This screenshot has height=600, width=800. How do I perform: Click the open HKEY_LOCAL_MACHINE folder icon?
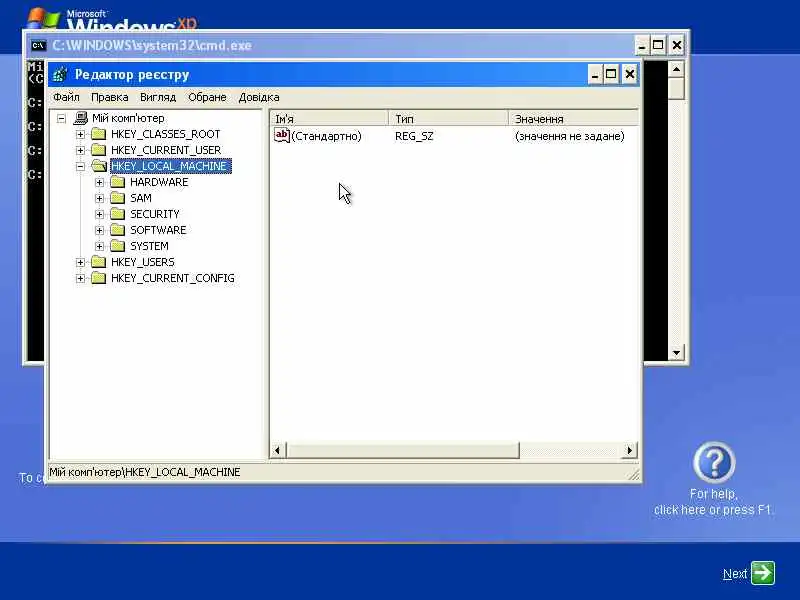[x=99, y=166]
